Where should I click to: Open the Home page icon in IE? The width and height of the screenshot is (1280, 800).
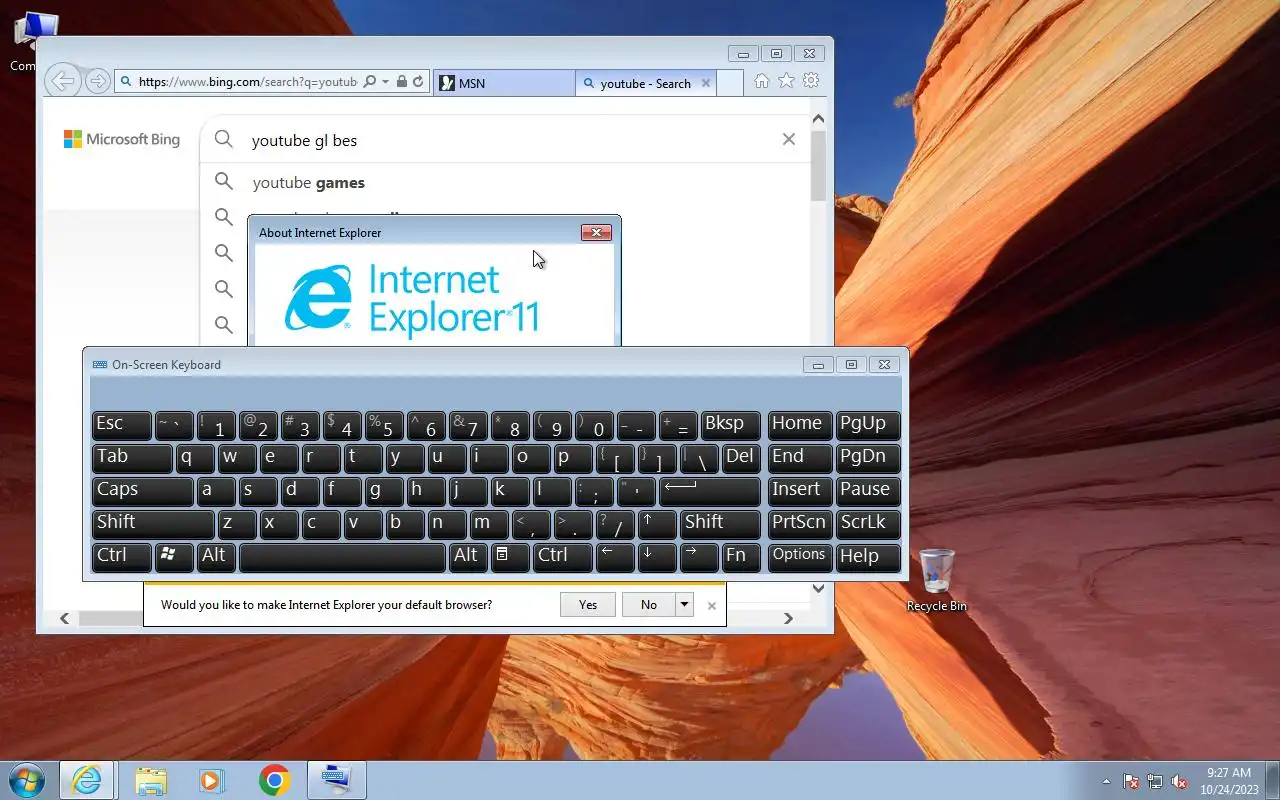[x=761, y=81]
